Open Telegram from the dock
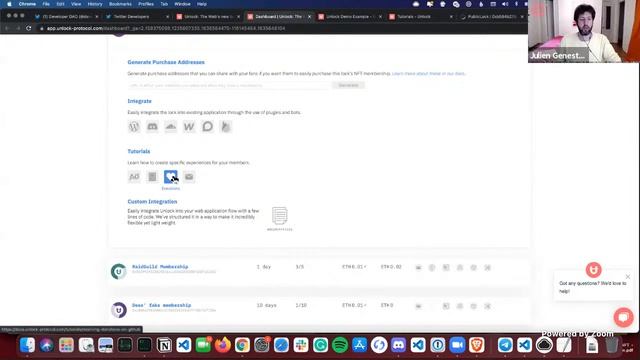Screen dimensions: 640x360 tap(505, 345)
